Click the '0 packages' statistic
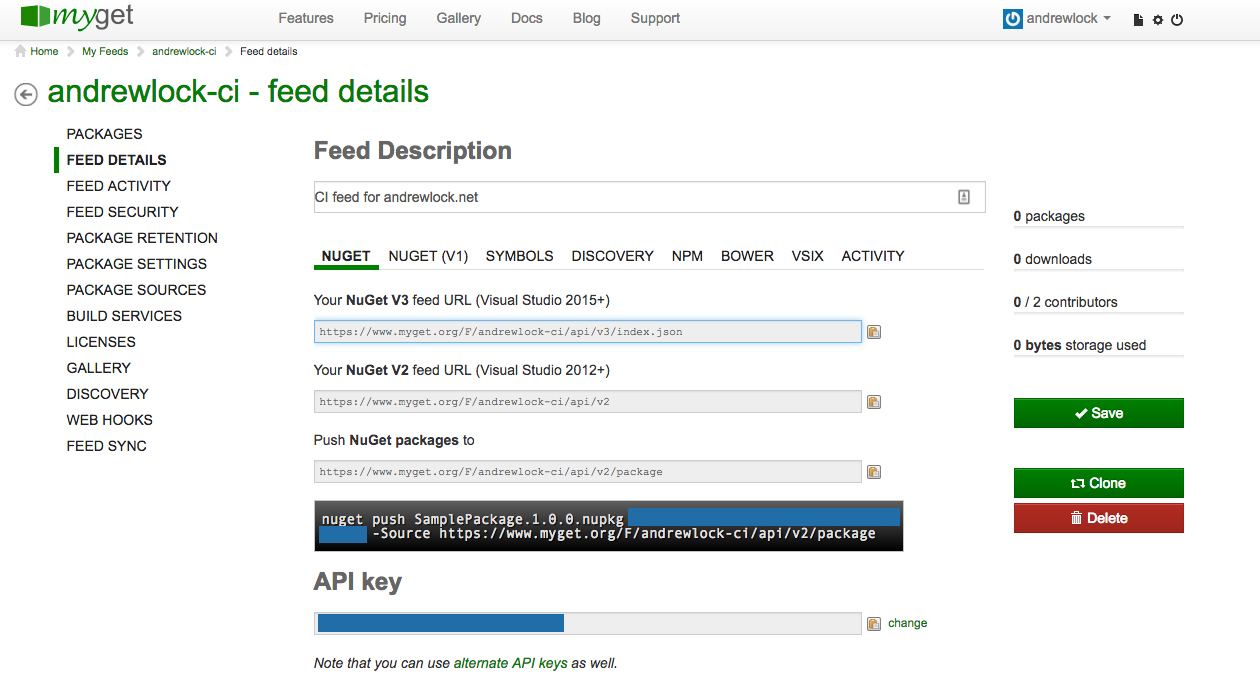The width and height of the screenshot is (1260, 679). (x=1049, y=216)
